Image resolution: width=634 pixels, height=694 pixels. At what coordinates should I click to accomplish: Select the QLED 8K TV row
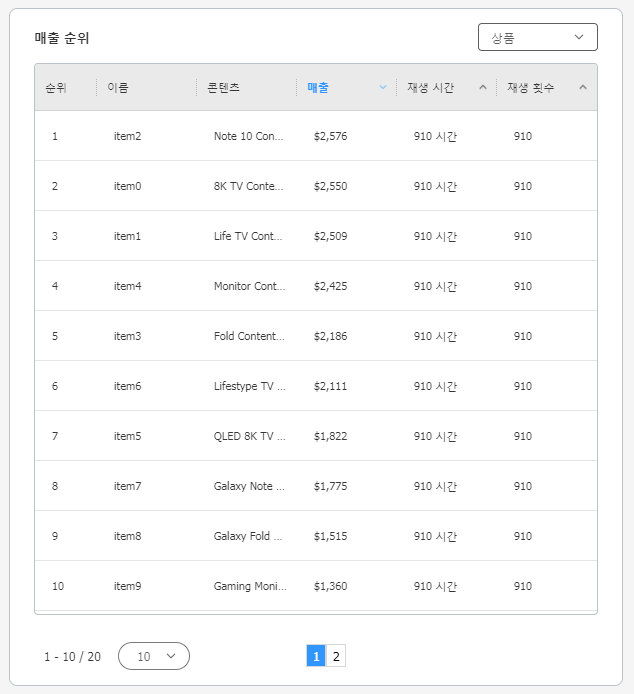(x=249, y=436)
